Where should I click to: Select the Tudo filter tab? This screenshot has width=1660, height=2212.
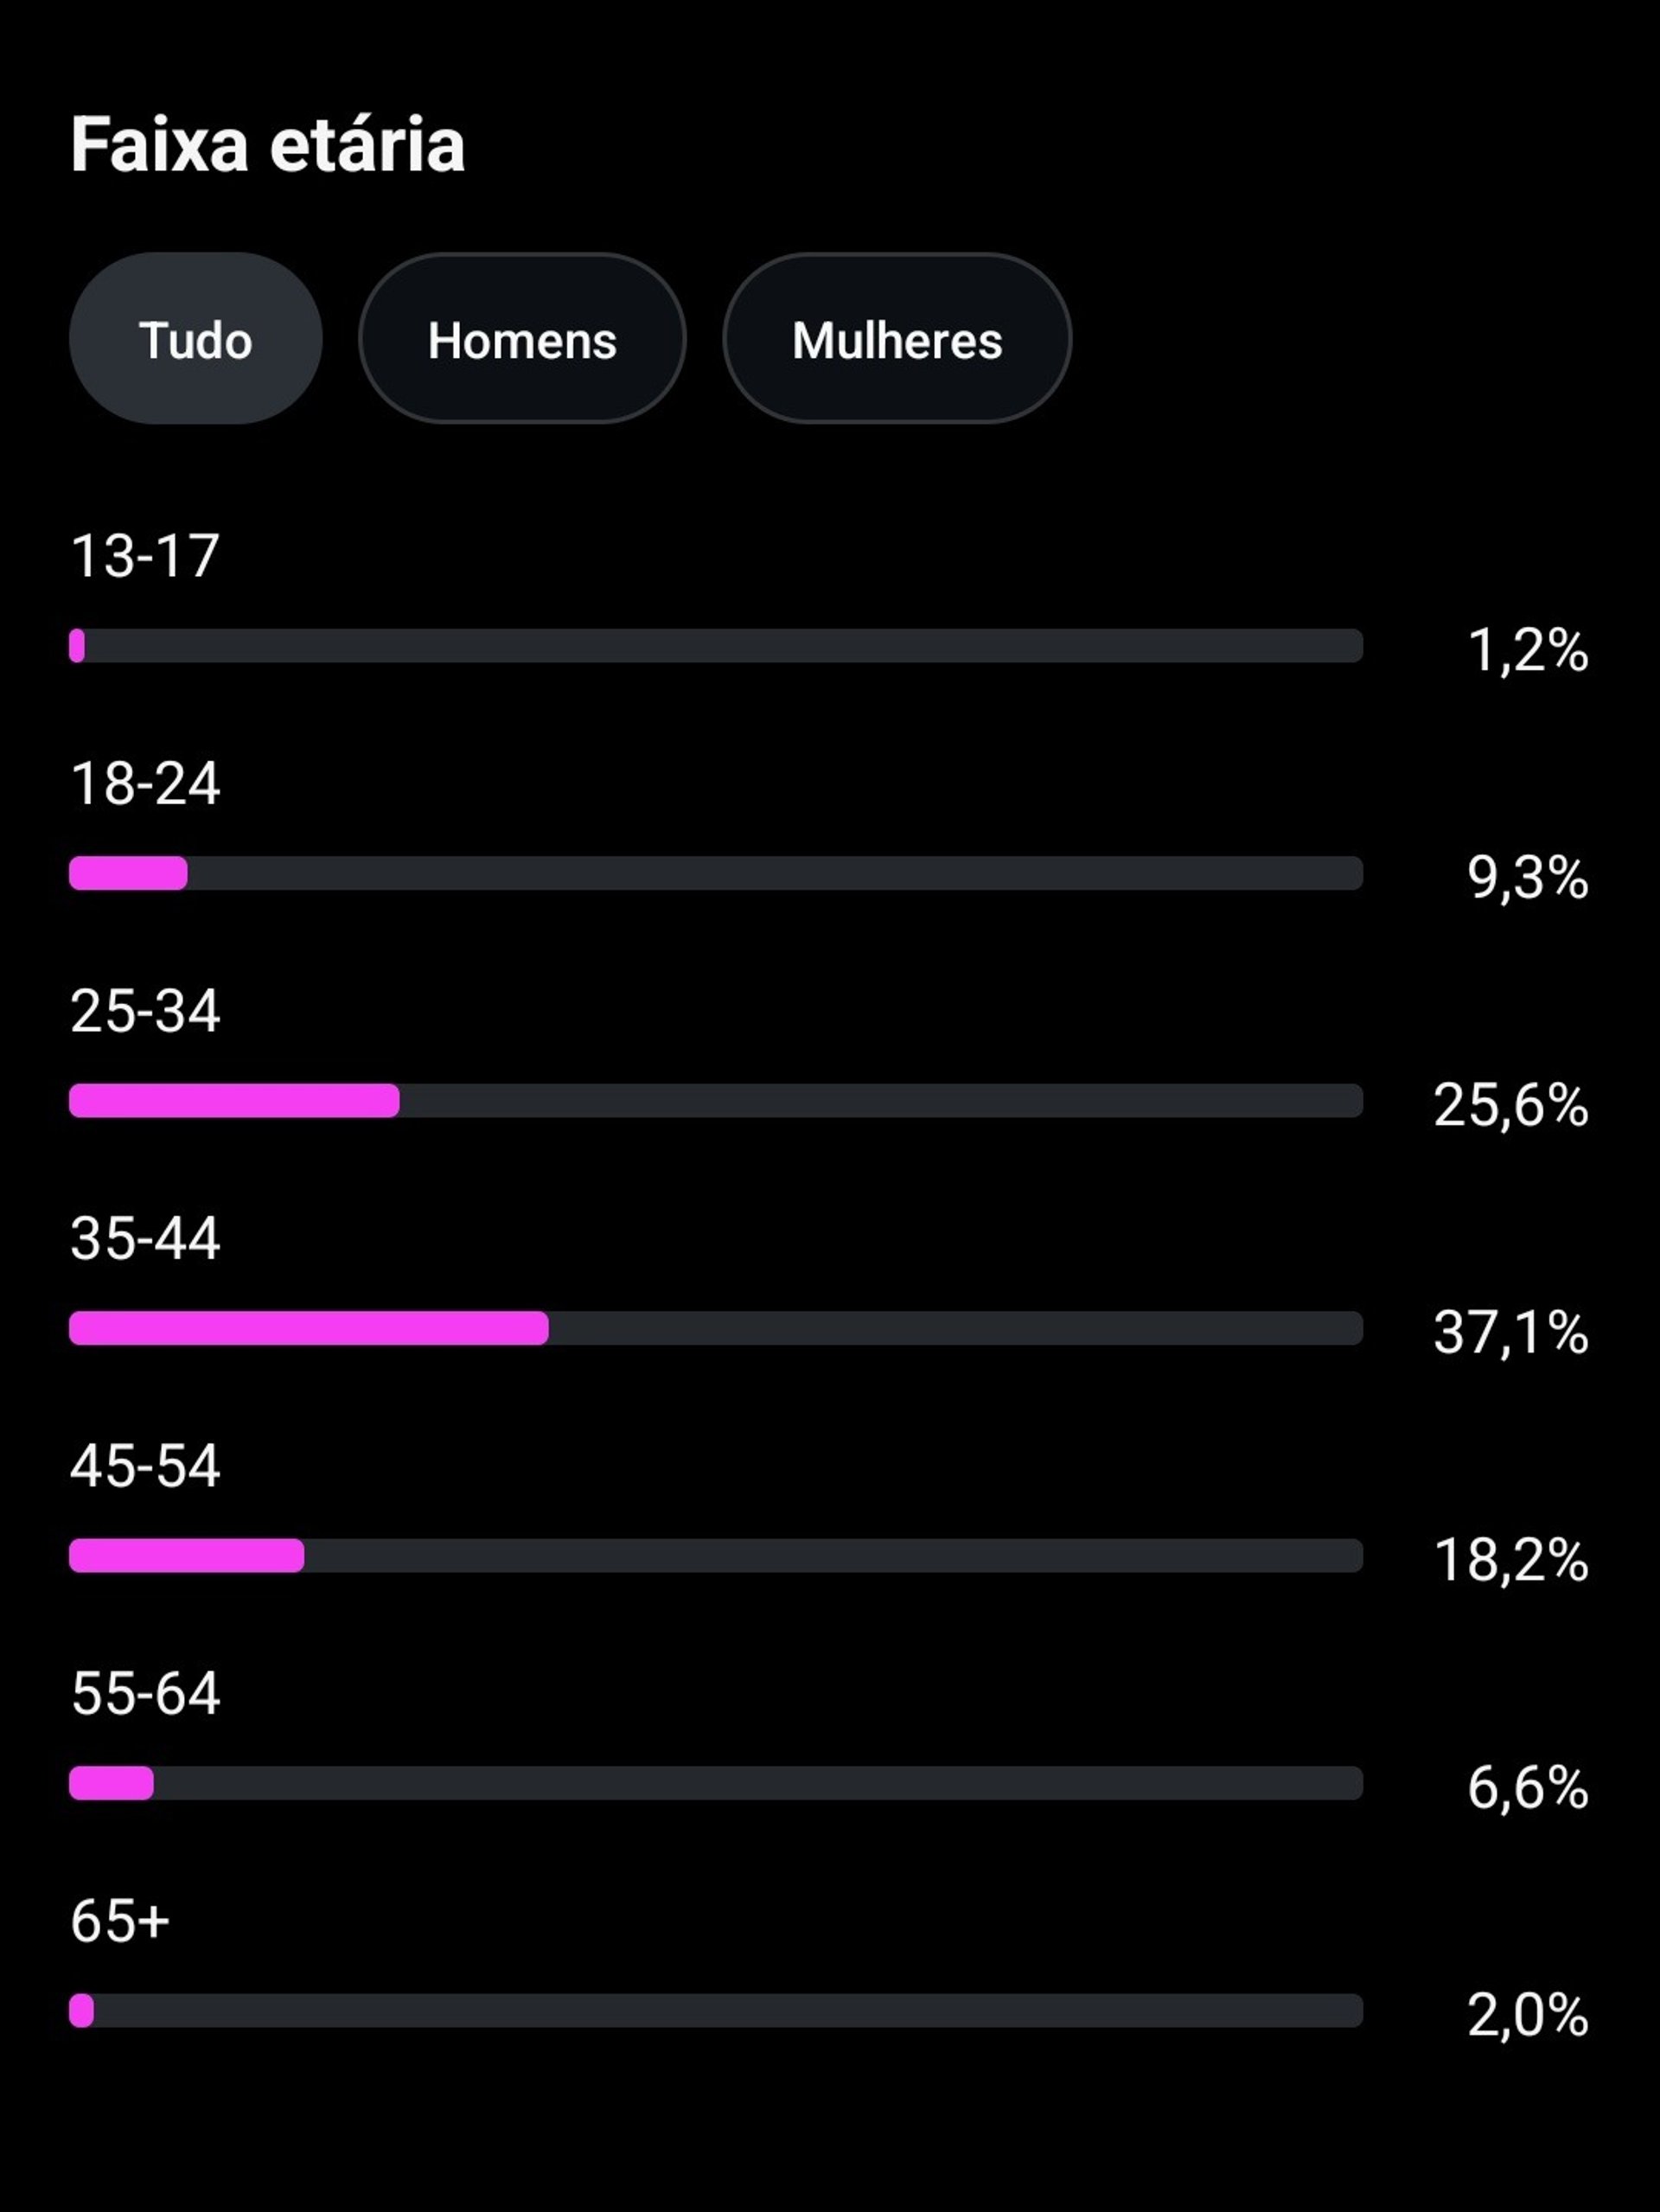tap(195, 339)
